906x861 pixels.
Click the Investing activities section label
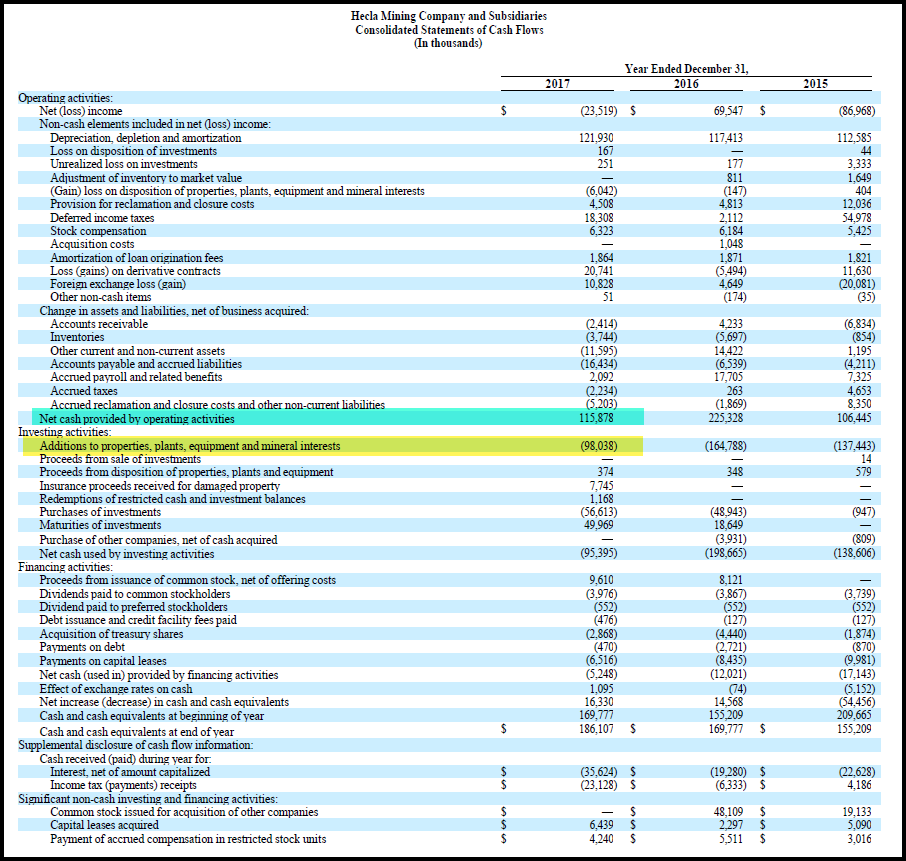pyautogui.click(x=65, y=432)
